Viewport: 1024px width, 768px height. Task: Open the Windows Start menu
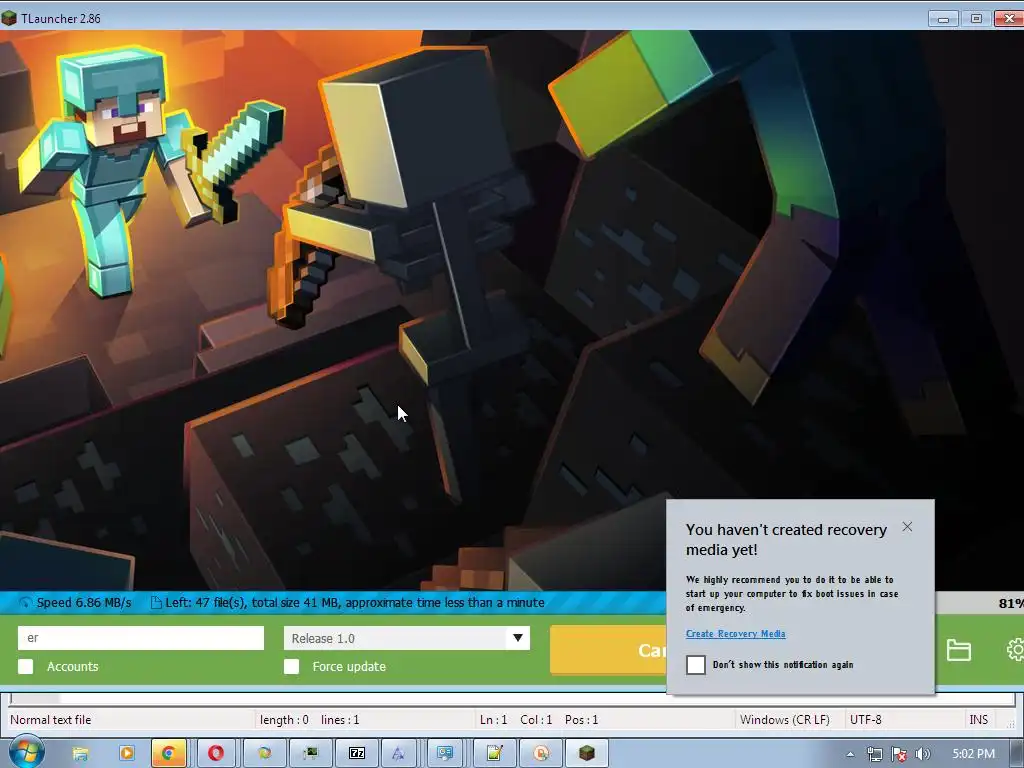(x=26, y=752)
